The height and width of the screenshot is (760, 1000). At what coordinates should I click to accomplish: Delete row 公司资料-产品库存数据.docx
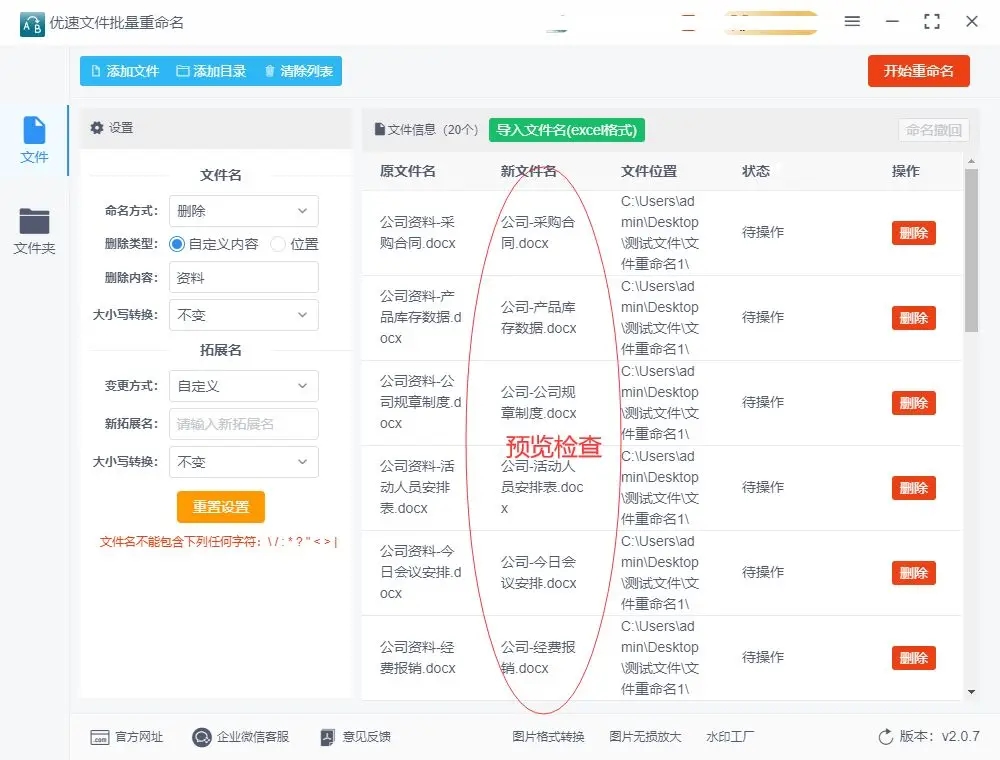click(913, 318)
